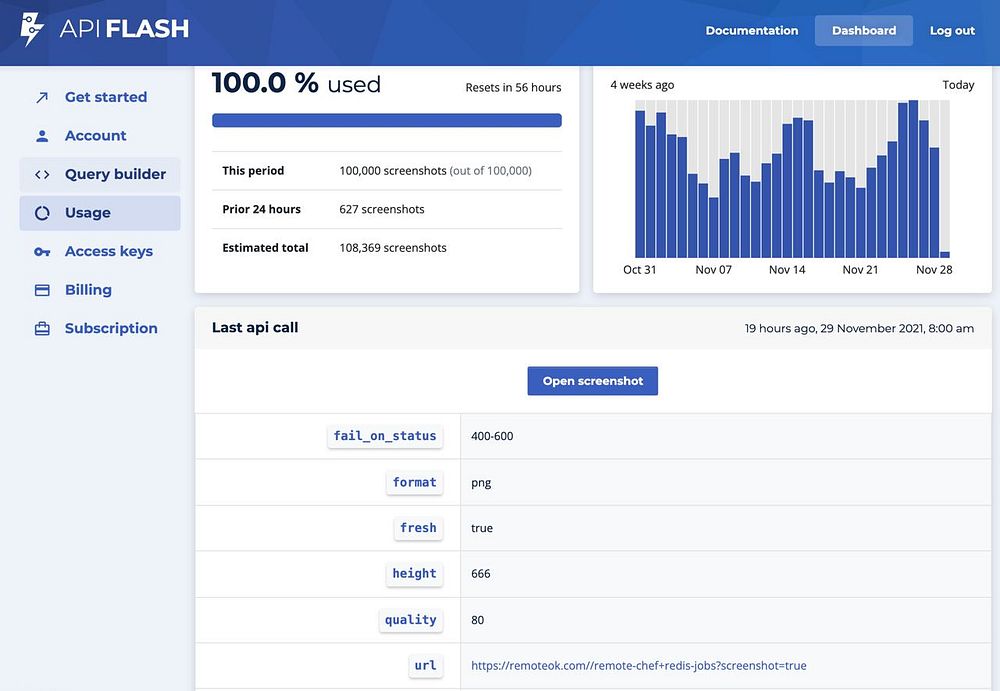Click the Billing credit card icon
1000x691 pixels.
pos(42,290)
